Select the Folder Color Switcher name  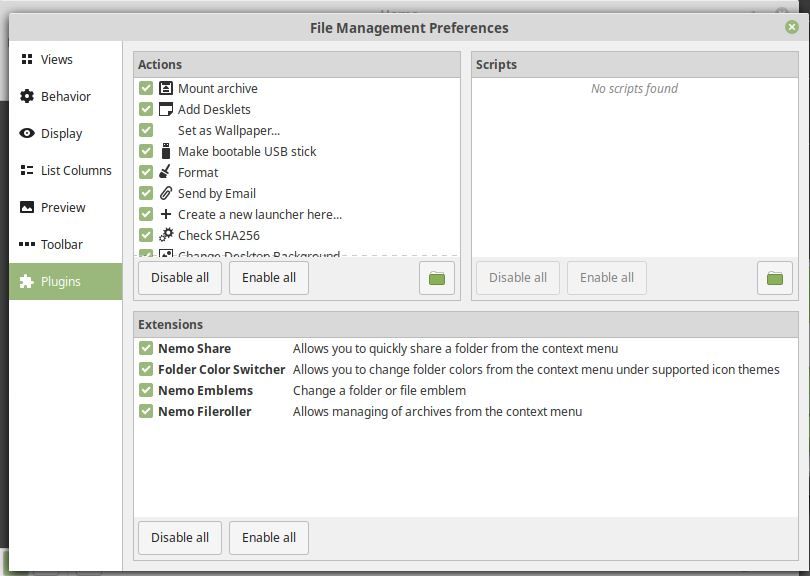coord(222,369)
